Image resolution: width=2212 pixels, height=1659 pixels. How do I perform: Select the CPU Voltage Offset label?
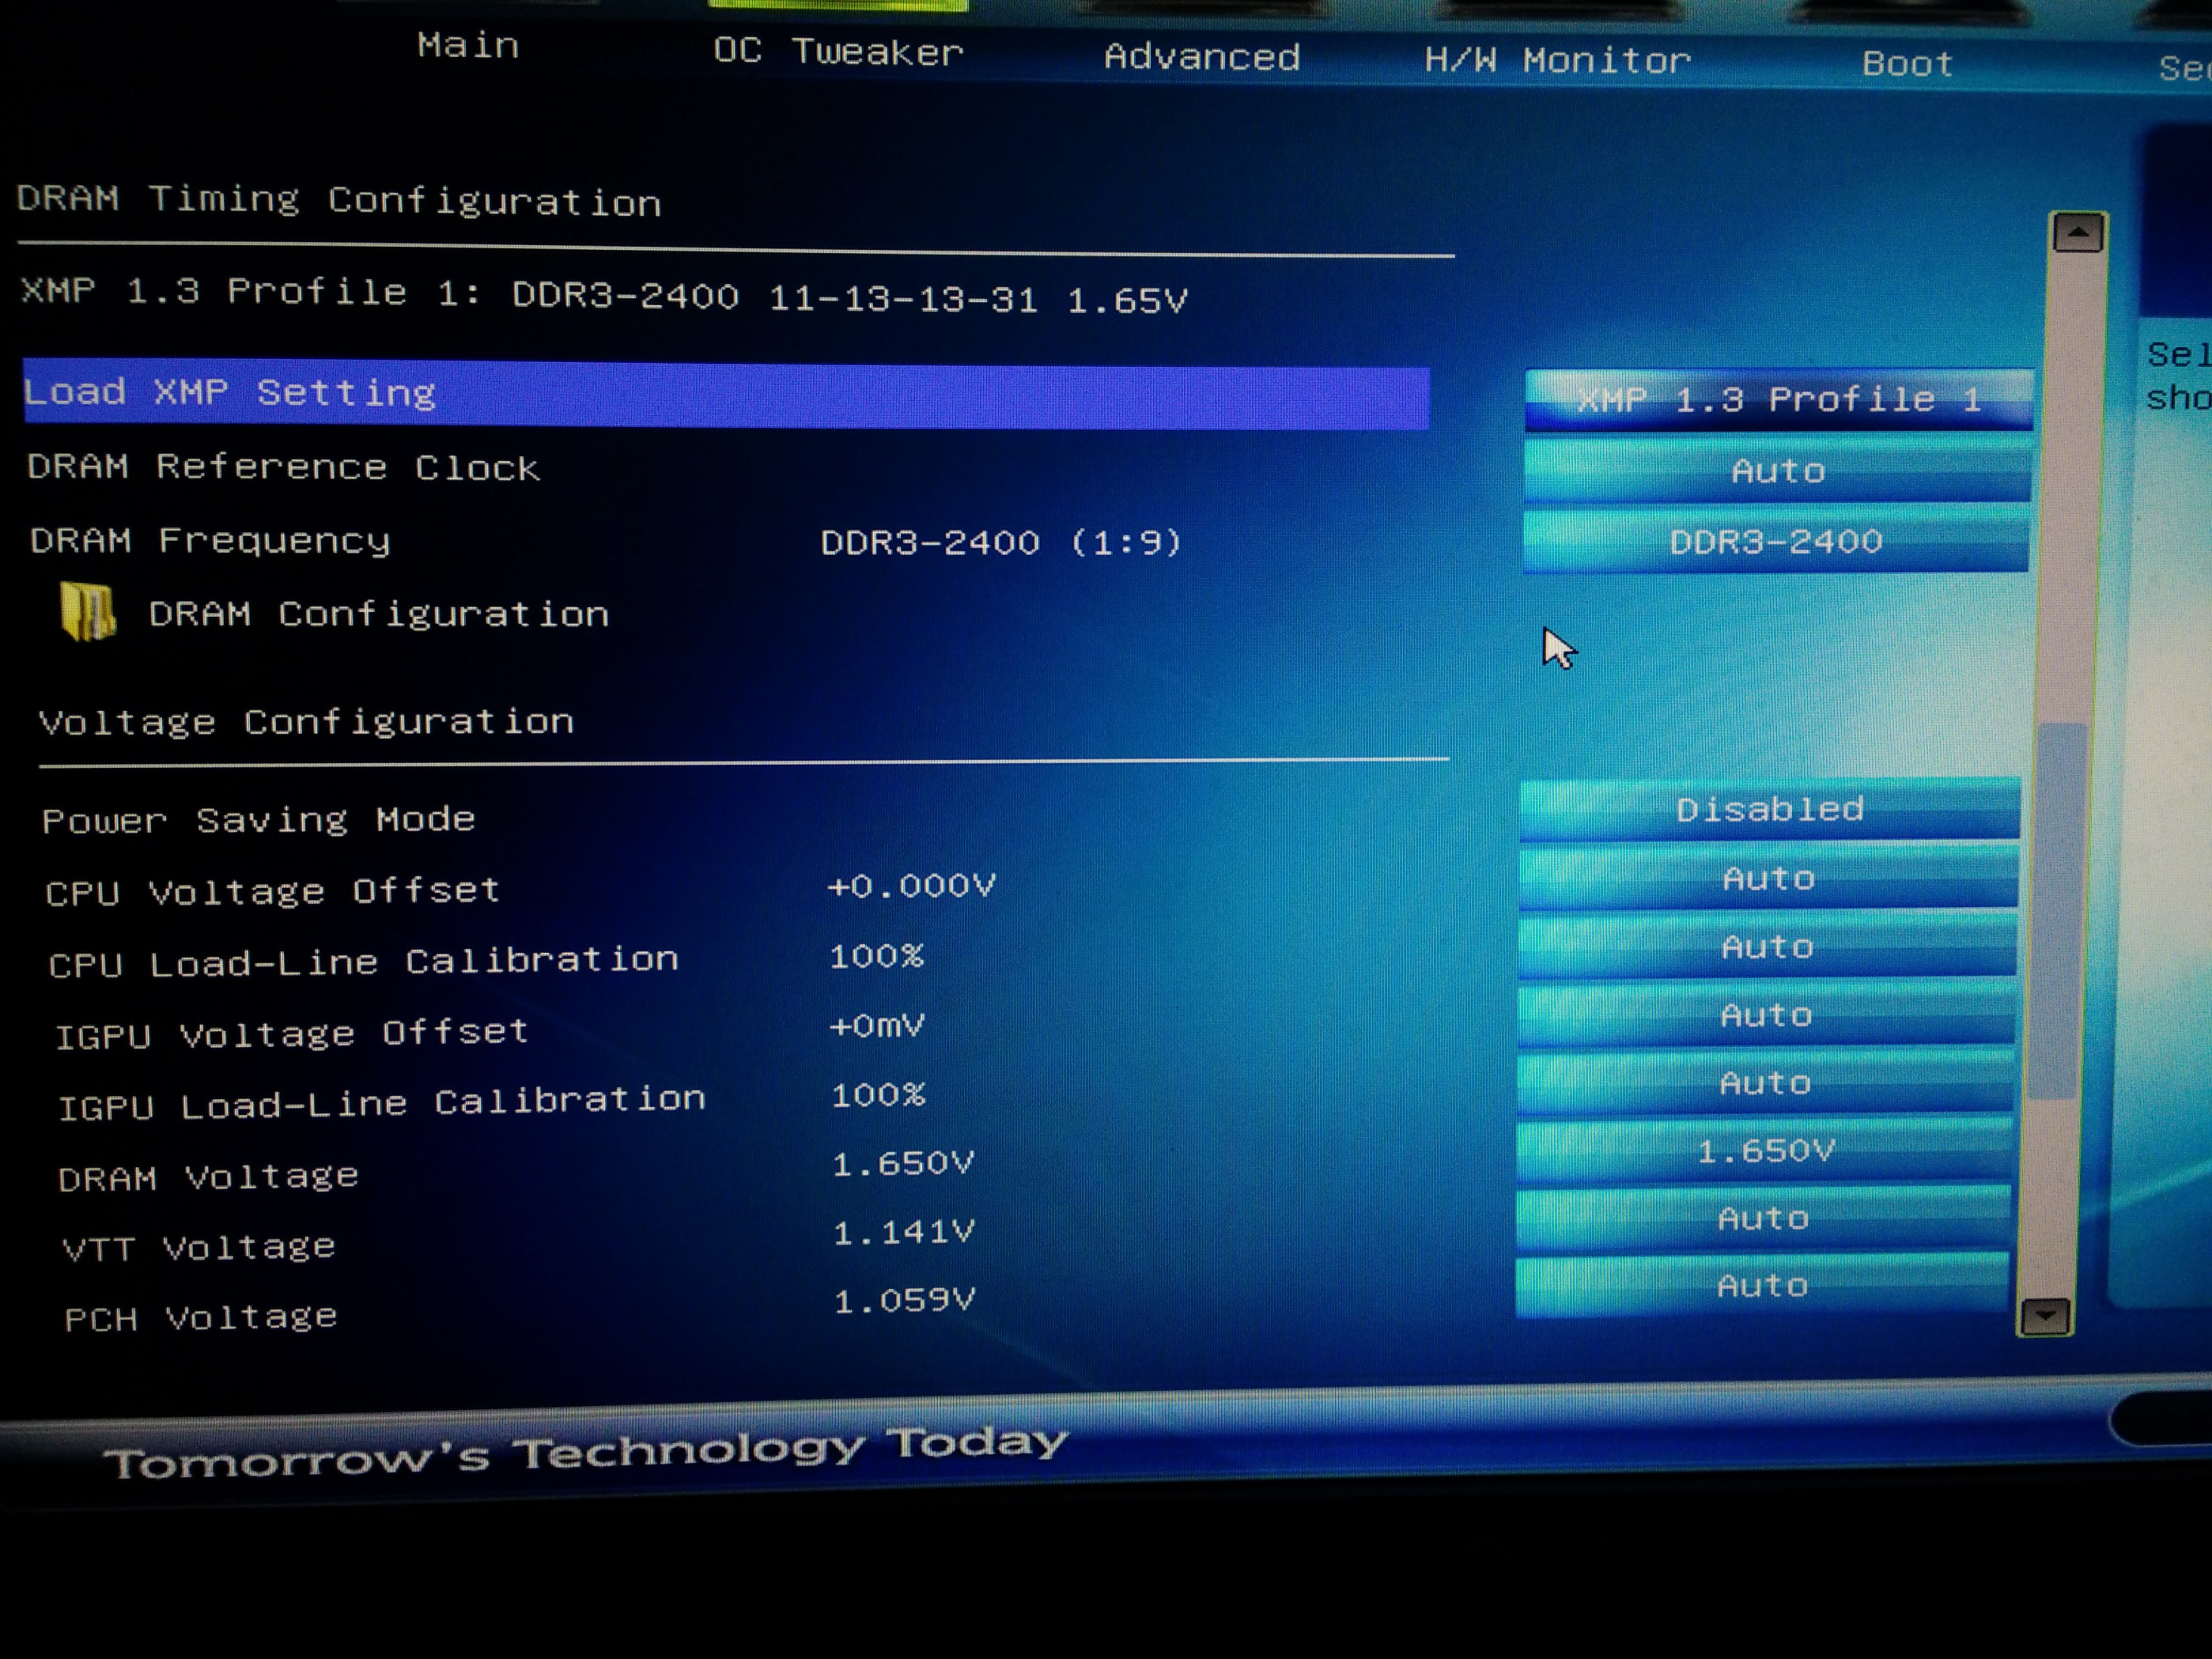272,891
